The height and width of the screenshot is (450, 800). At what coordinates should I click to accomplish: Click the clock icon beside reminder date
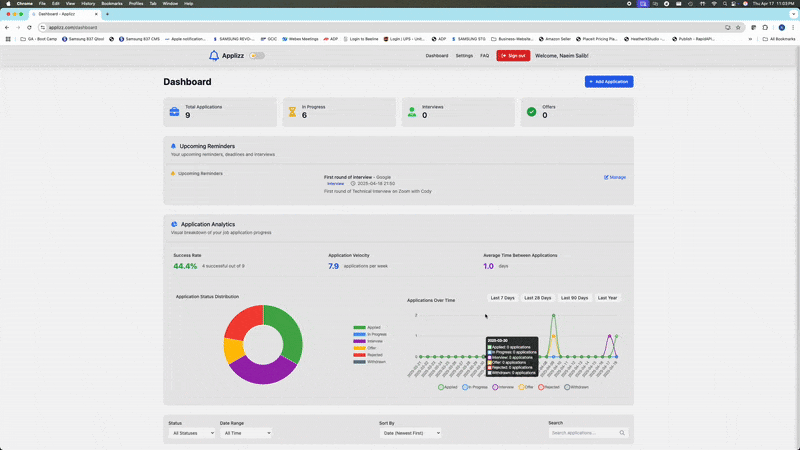pos(353,184)
